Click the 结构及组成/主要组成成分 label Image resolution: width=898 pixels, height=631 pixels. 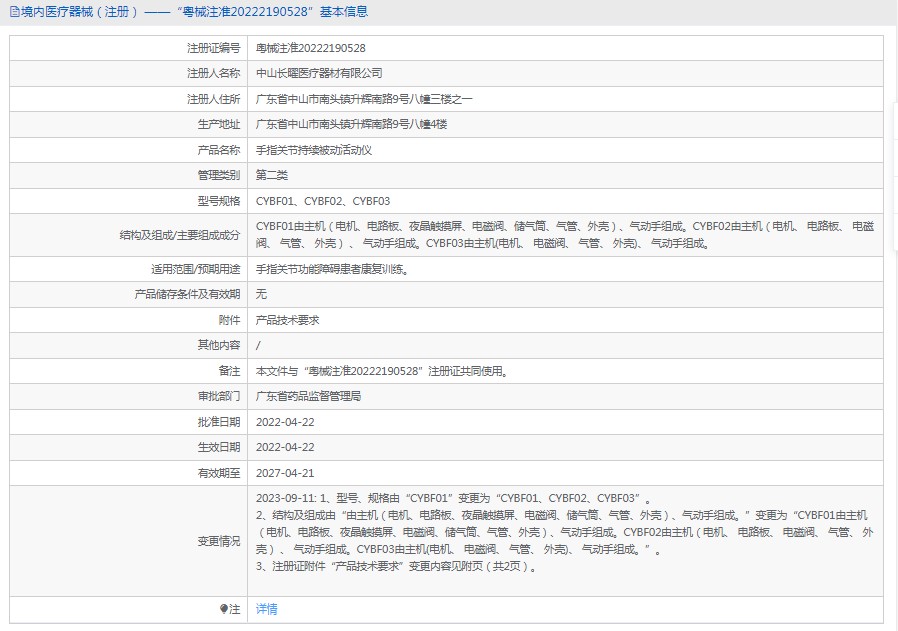pos(180,235)
